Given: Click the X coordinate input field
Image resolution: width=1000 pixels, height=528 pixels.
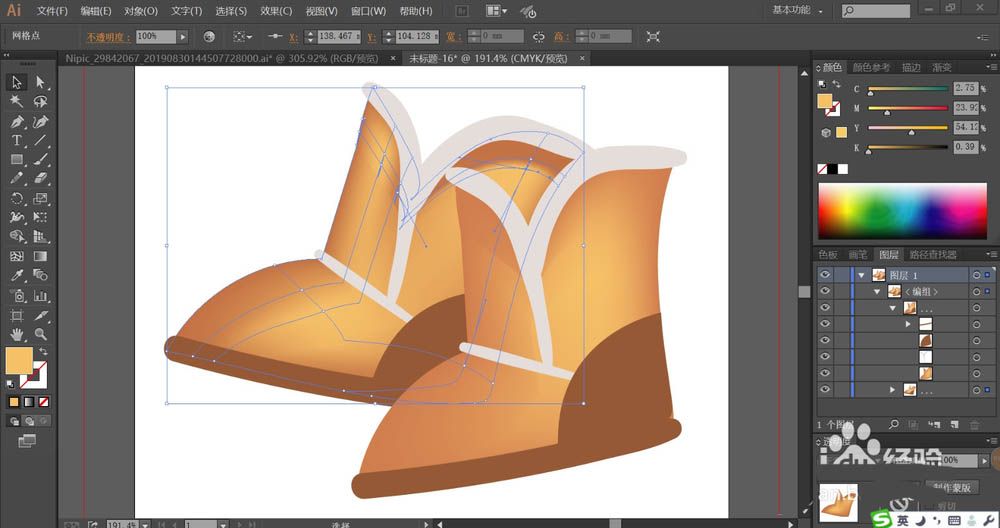Looking at the screenshot, I should (x=337, y=36).
